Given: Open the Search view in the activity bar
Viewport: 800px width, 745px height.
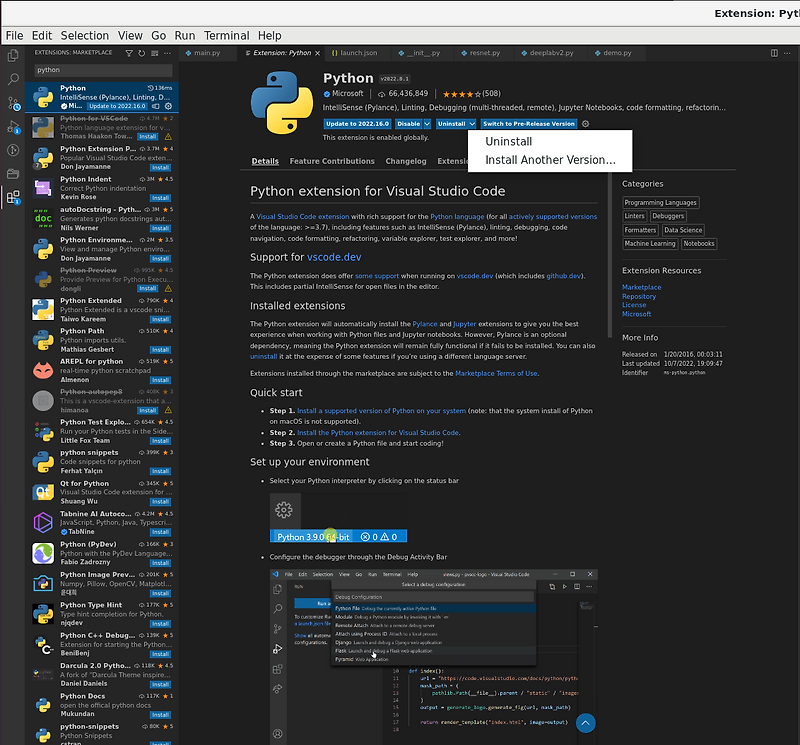Looking at the screenshot, I should click(12, 80).
